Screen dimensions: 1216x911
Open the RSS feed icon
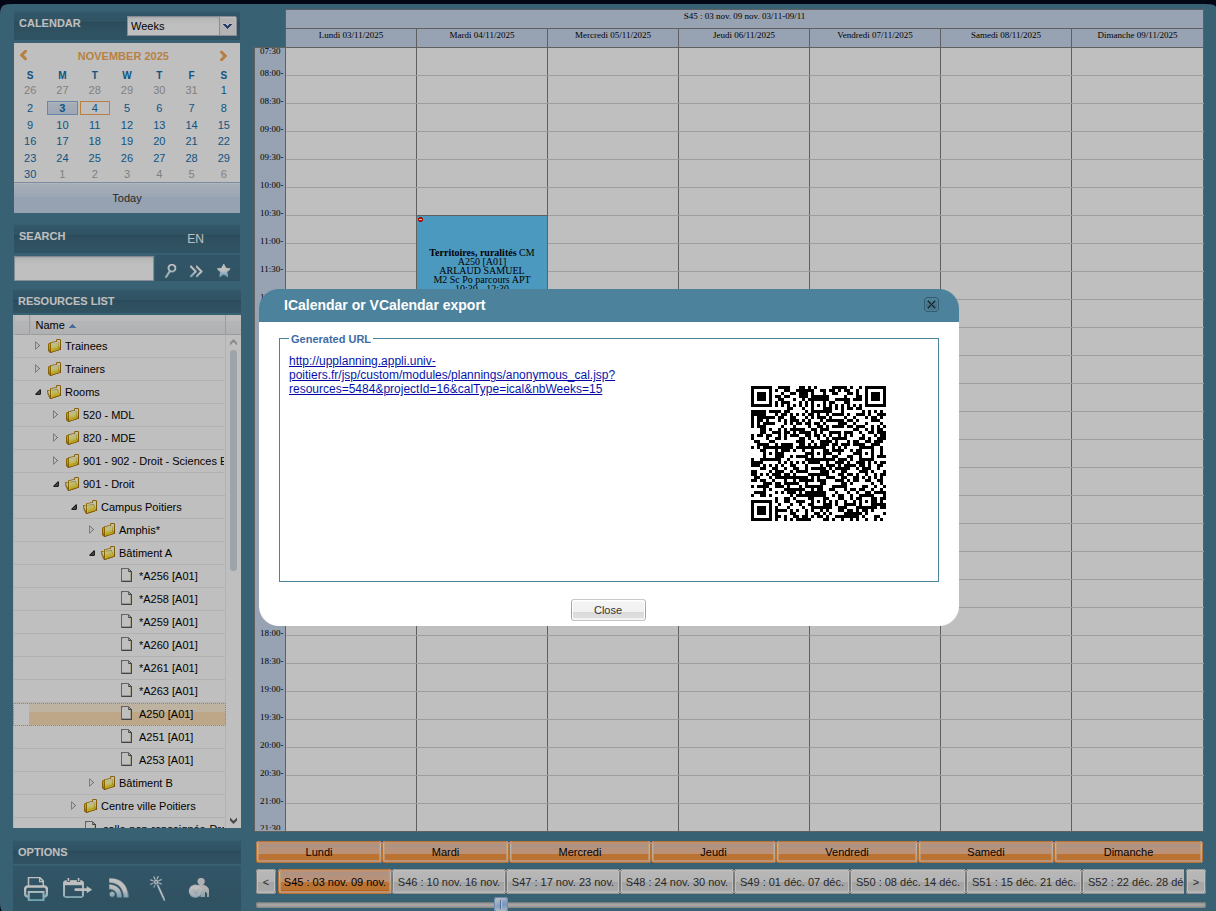click(119, 888)
